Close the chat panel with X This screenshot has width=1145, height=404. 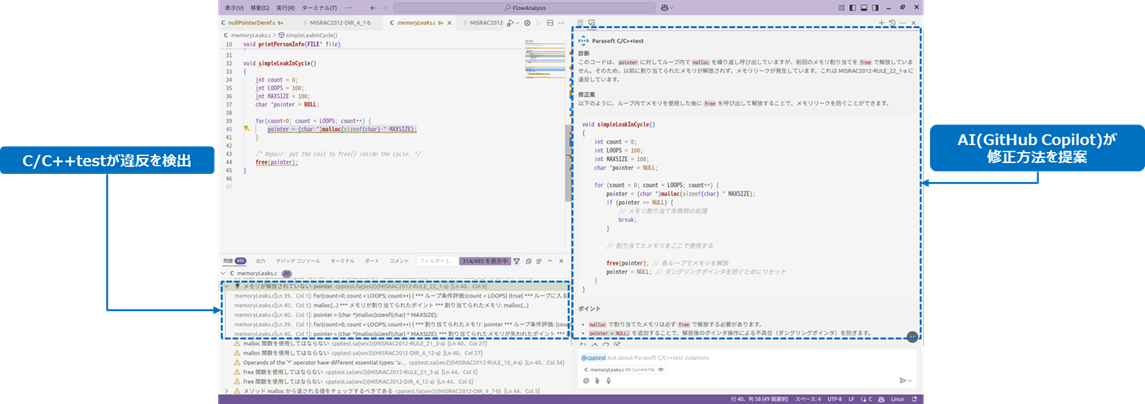914,23
